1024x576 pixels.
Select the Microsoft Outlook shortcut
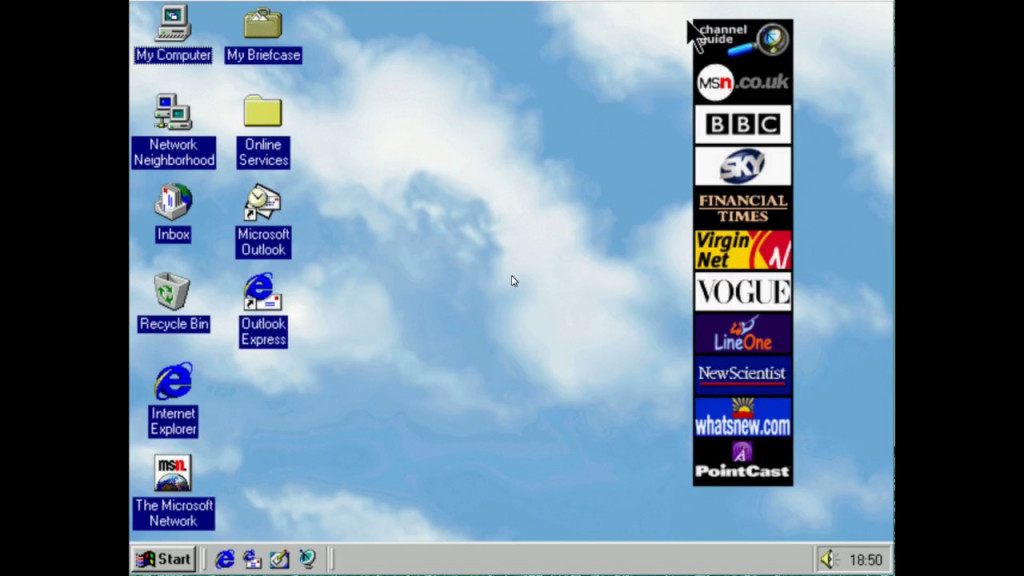tap(263, 221)
